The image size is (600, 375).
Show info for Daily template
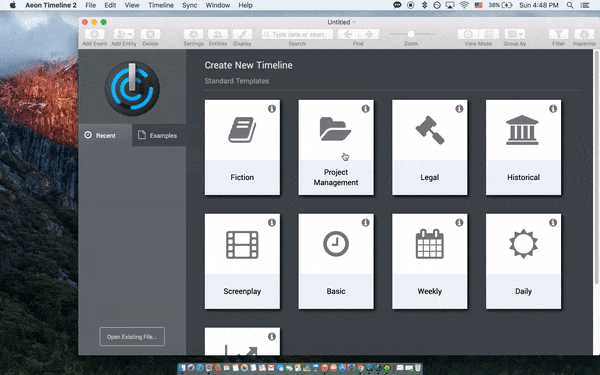click(x=553, y=222)
